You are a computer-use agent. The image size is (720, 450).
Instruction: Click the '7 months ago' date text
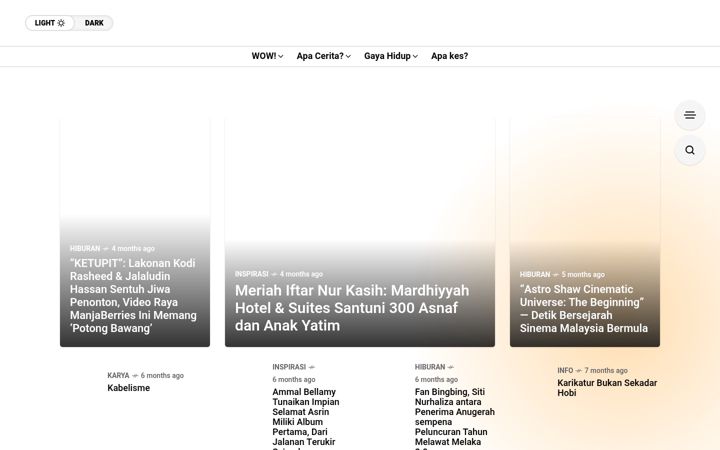point(606,371)
